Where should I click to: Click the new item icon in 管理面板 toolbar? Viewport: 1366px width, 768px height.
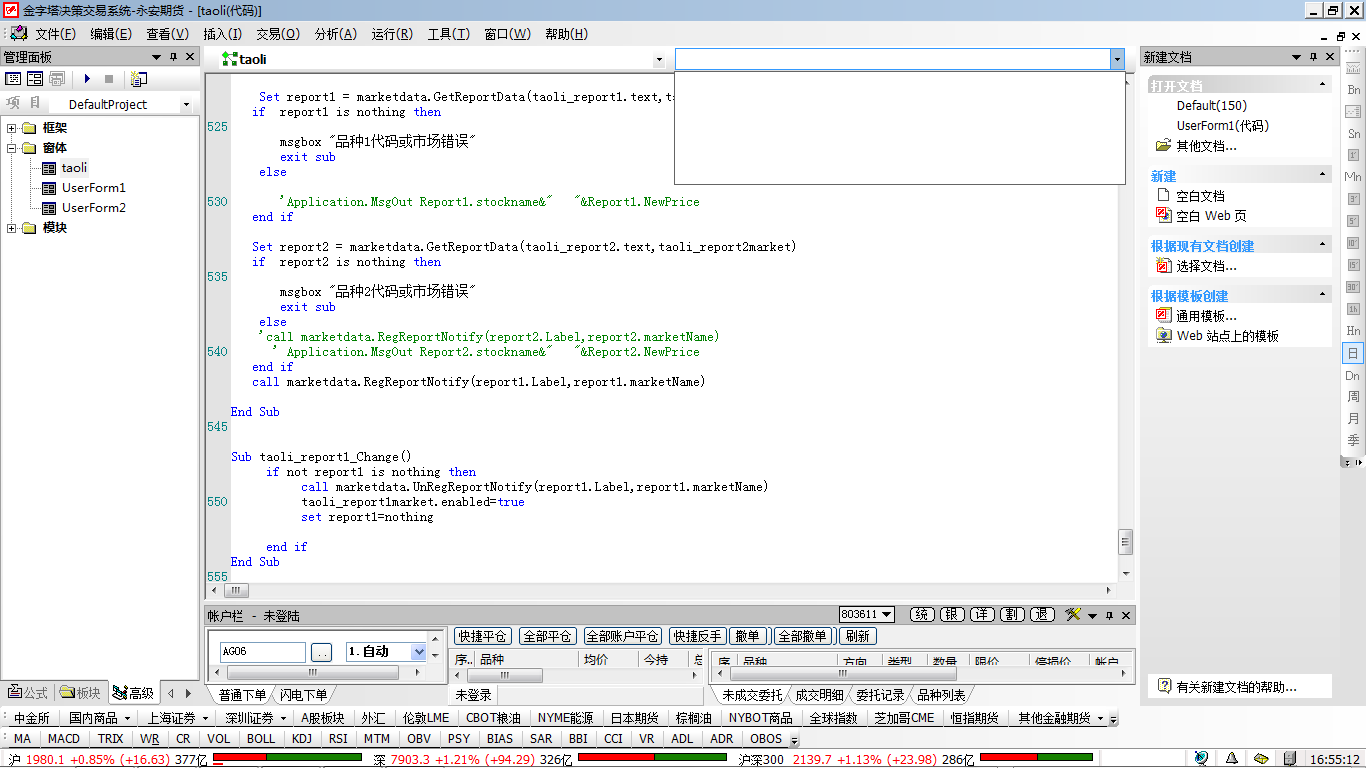[x=138, y=79]
